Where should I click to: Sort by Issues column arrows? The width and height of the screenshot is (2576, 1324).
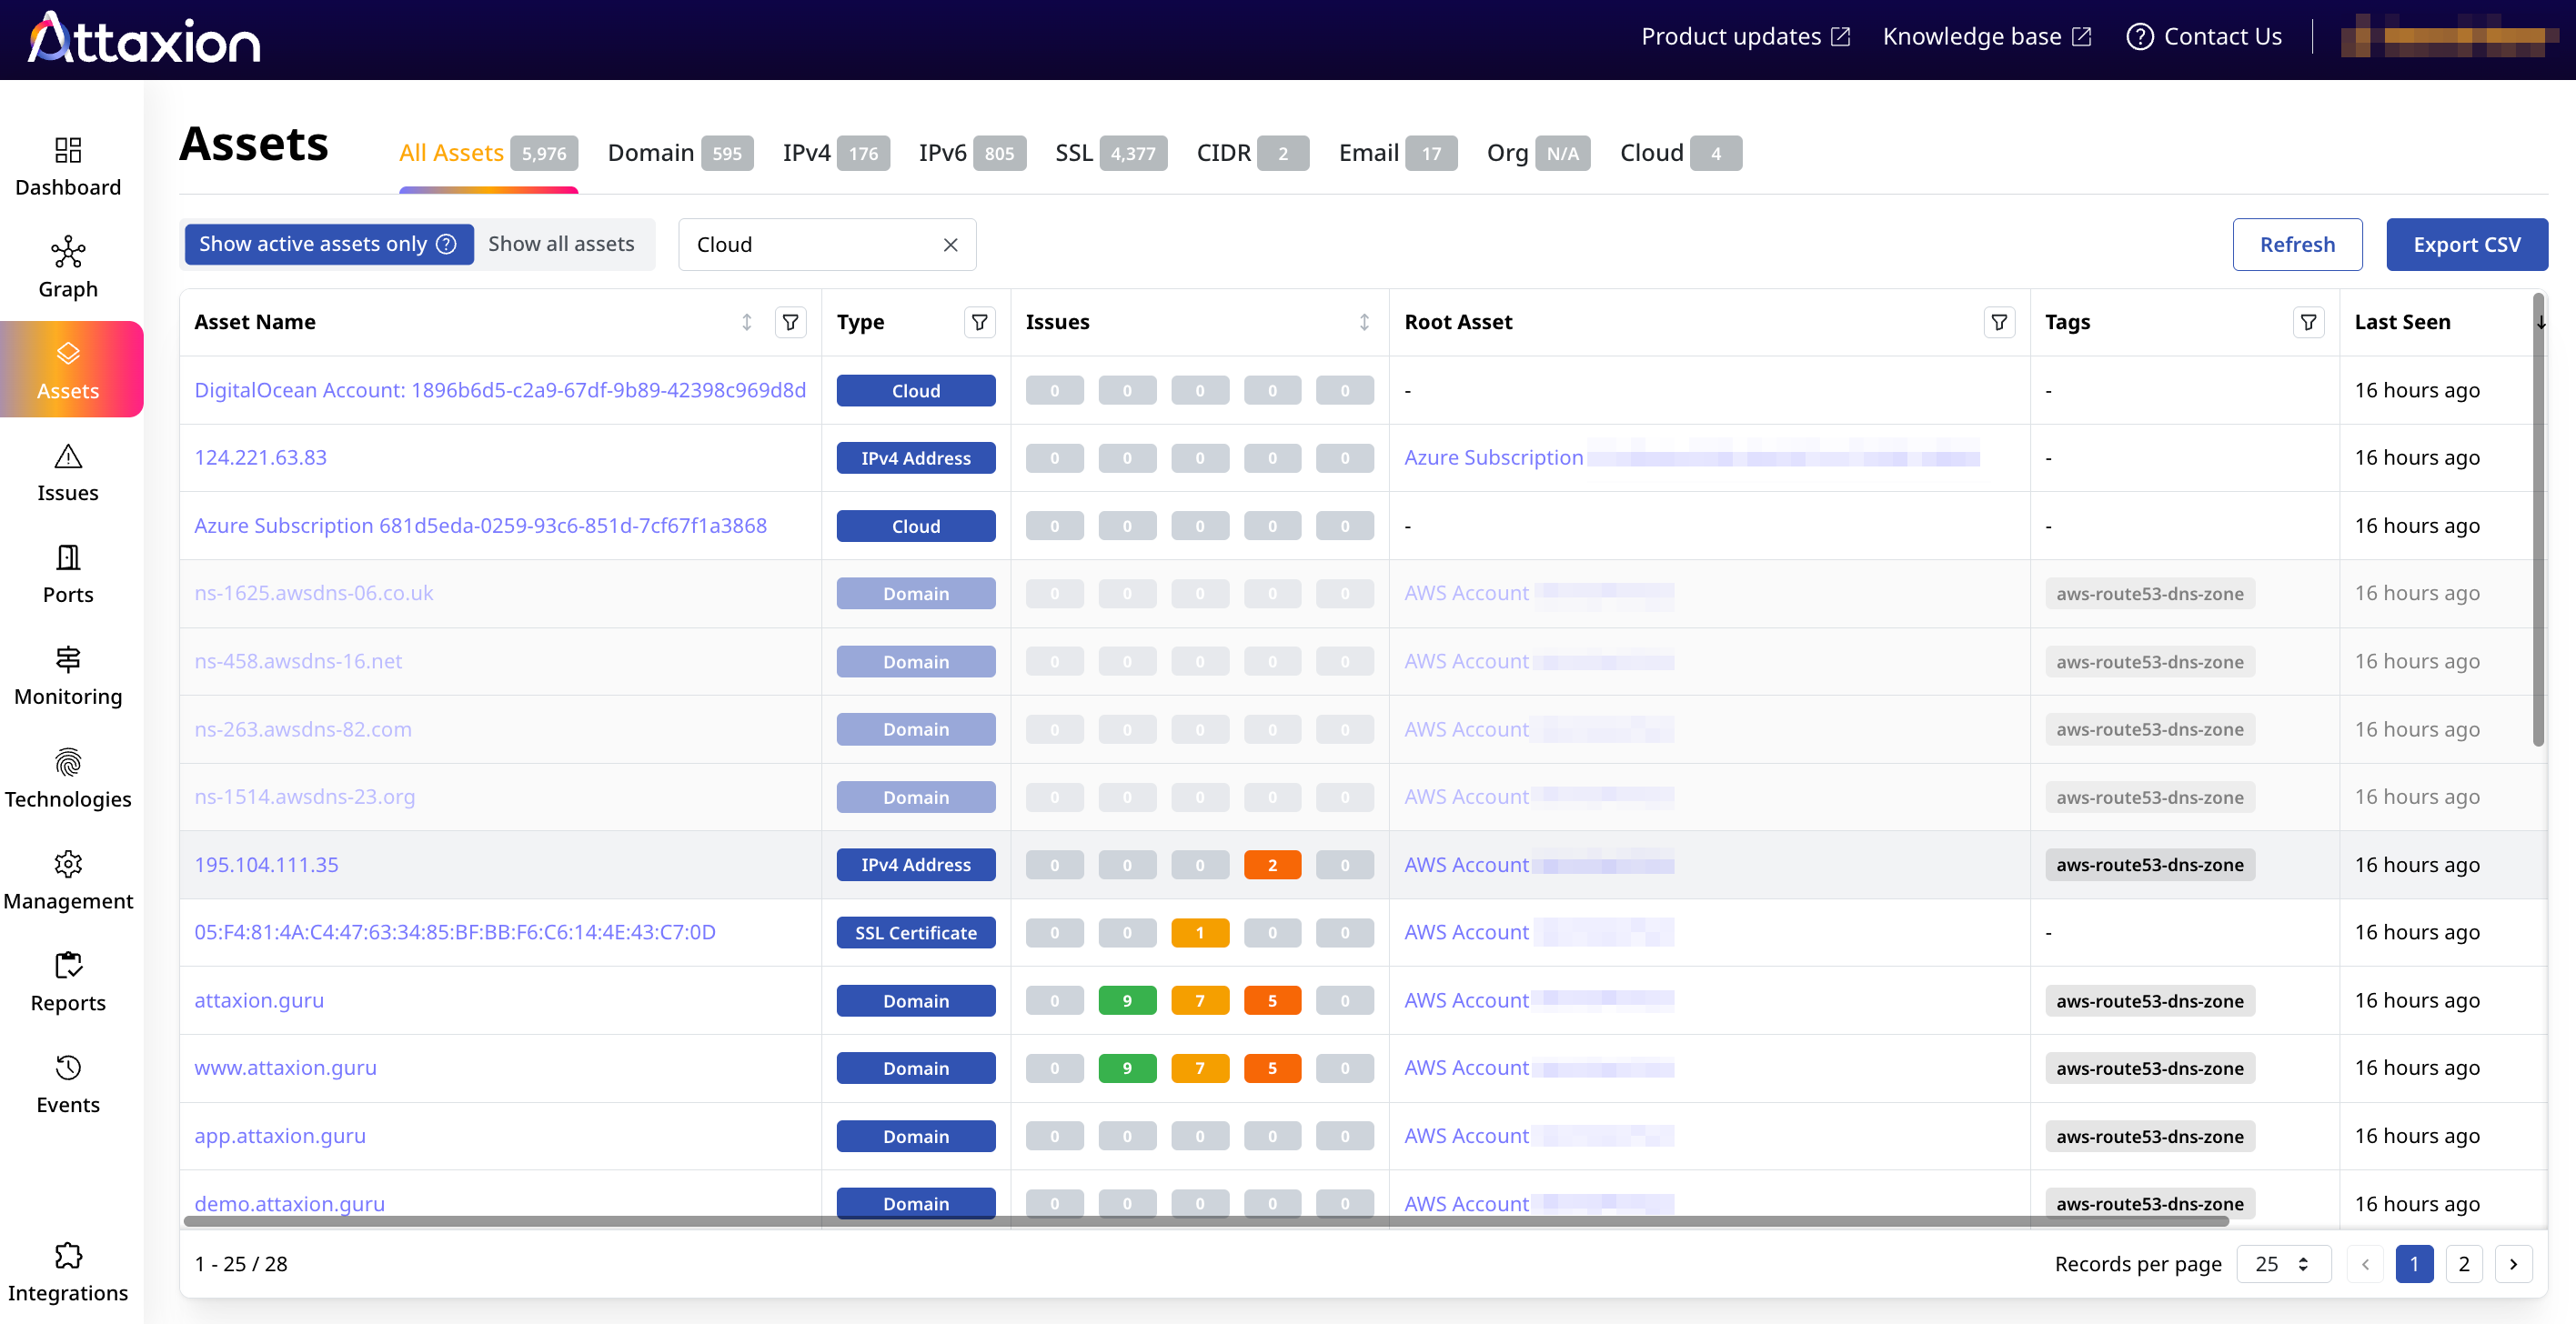click(1364, 322)
